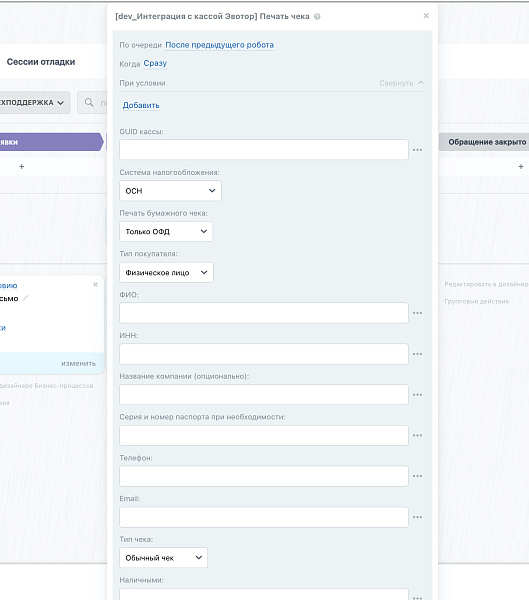529x600 pixels.
Task: Click the help question icon near title
Action: [x=317, y=16]
